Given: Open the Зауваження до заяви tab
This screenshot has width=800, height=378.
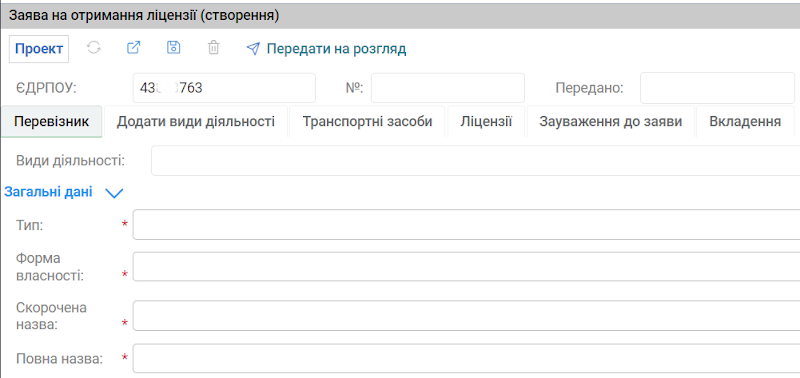Looking at the screenshot, I should point(611,121).
